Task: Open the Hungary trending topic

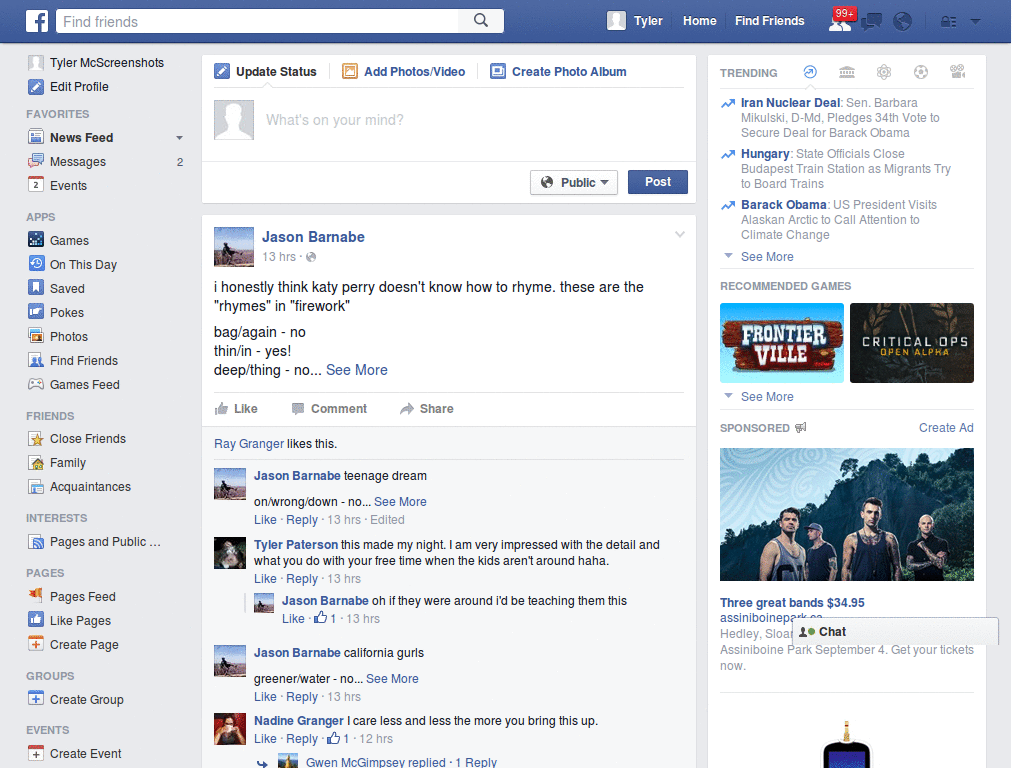Action: 765,153
